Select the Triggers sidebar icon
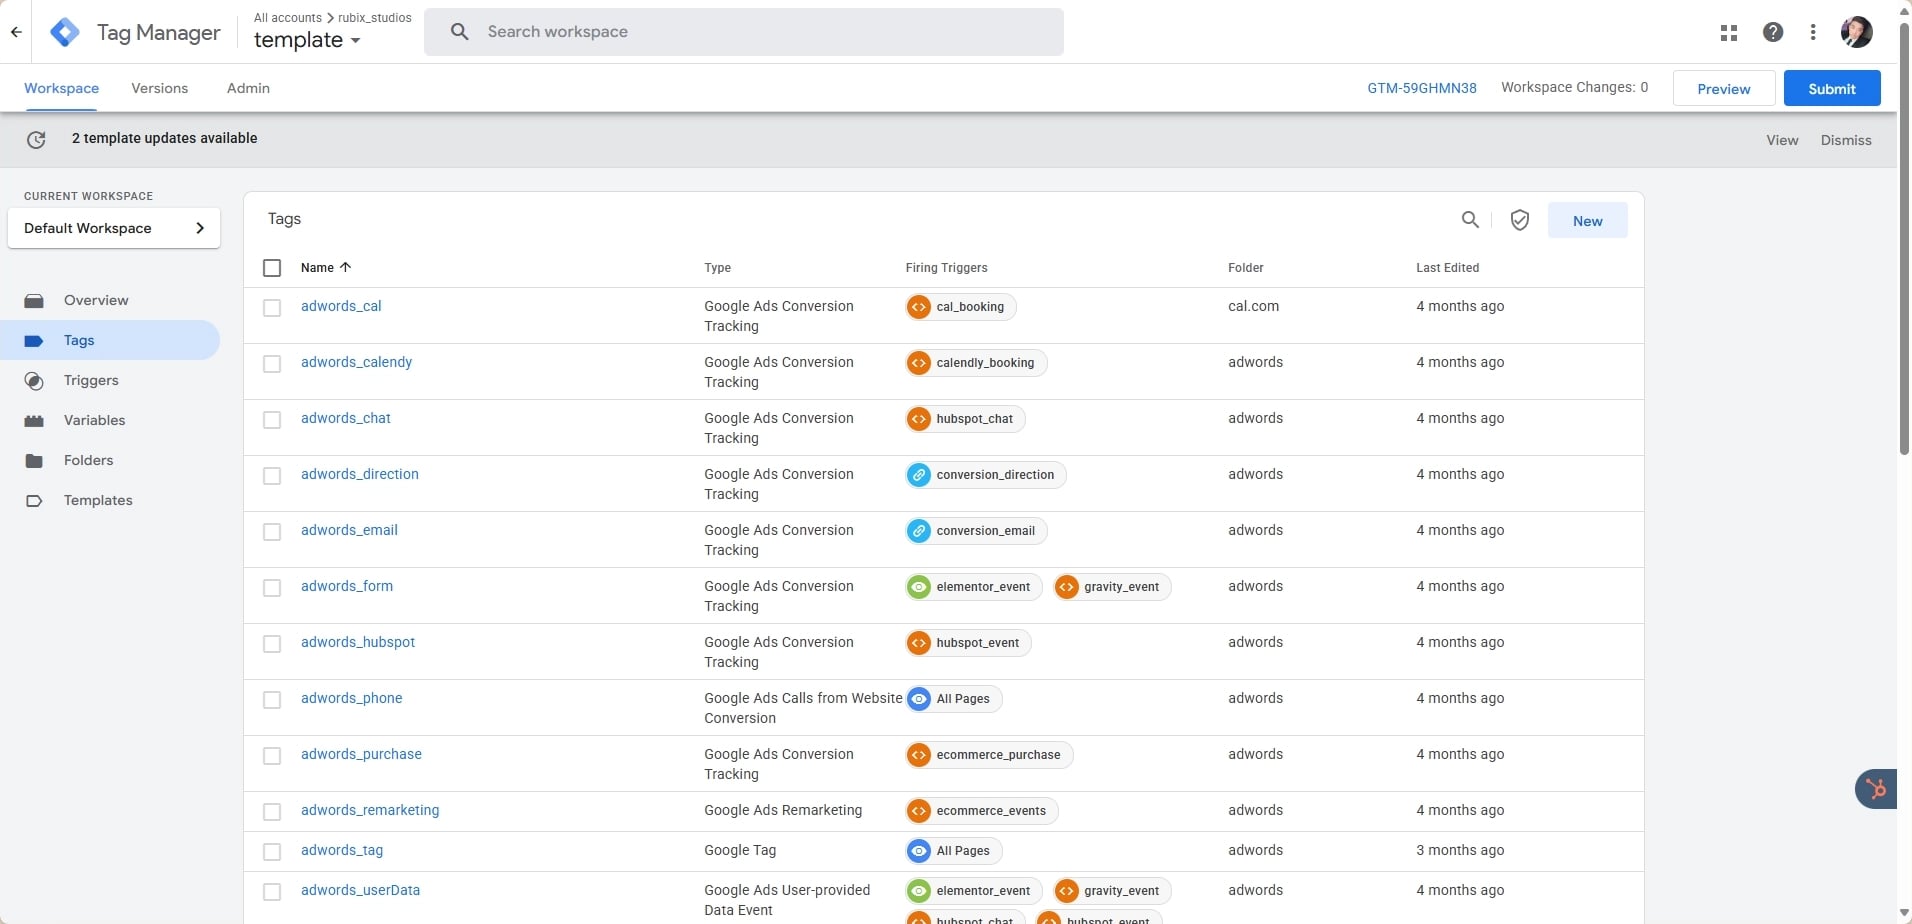 click(x=34, y=380)
